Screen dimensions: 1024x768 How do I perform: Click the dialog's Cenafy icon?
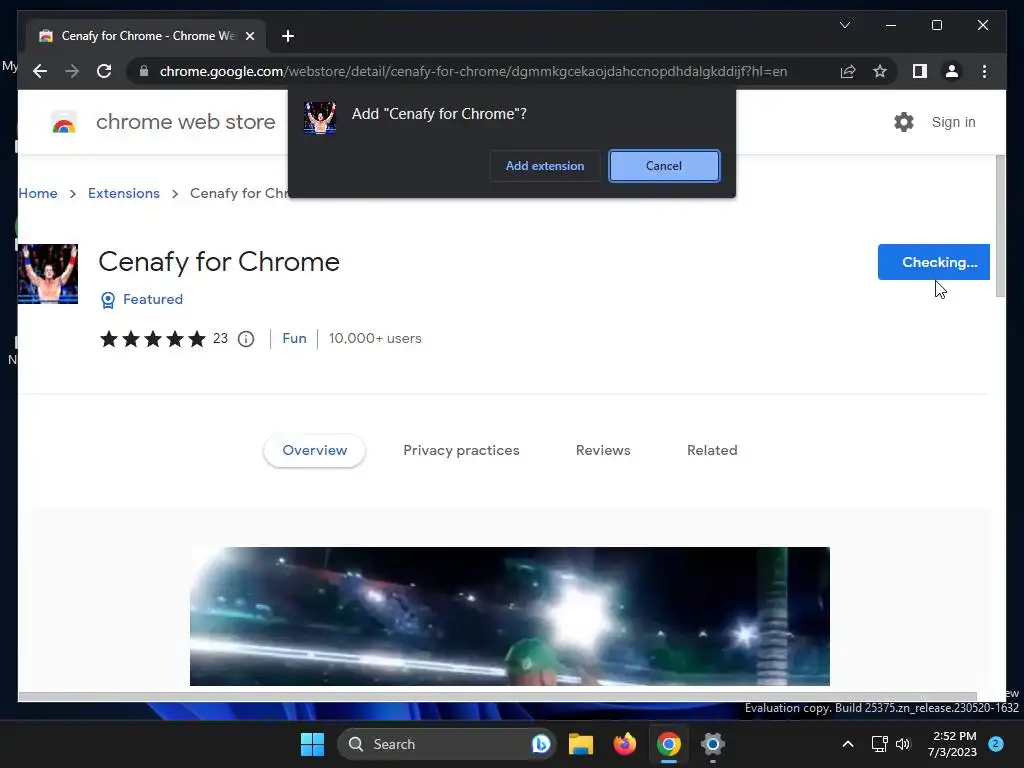[x=320, y=118]
